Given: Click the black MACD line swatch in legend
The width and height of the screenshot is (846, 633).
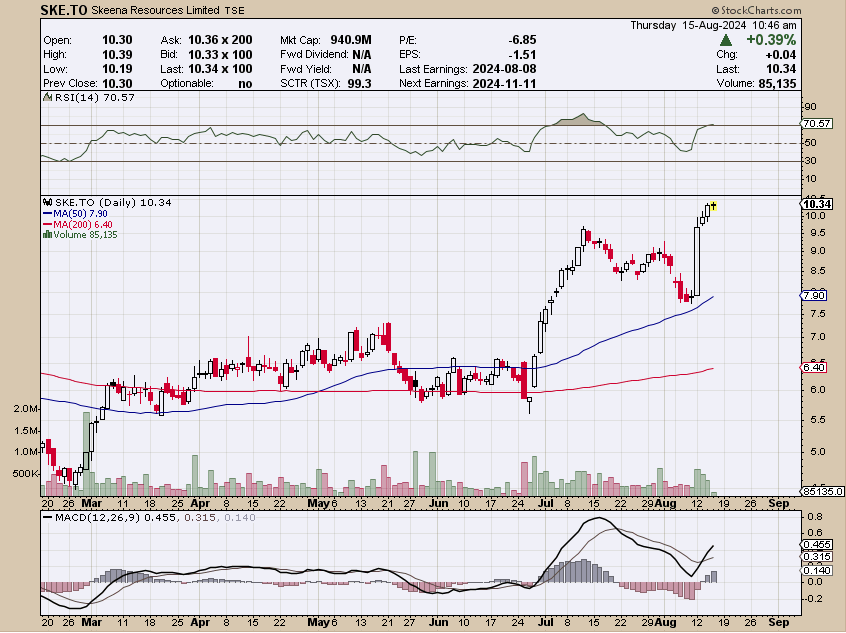Looking at the screenshot, I should [x=47, y=518].
